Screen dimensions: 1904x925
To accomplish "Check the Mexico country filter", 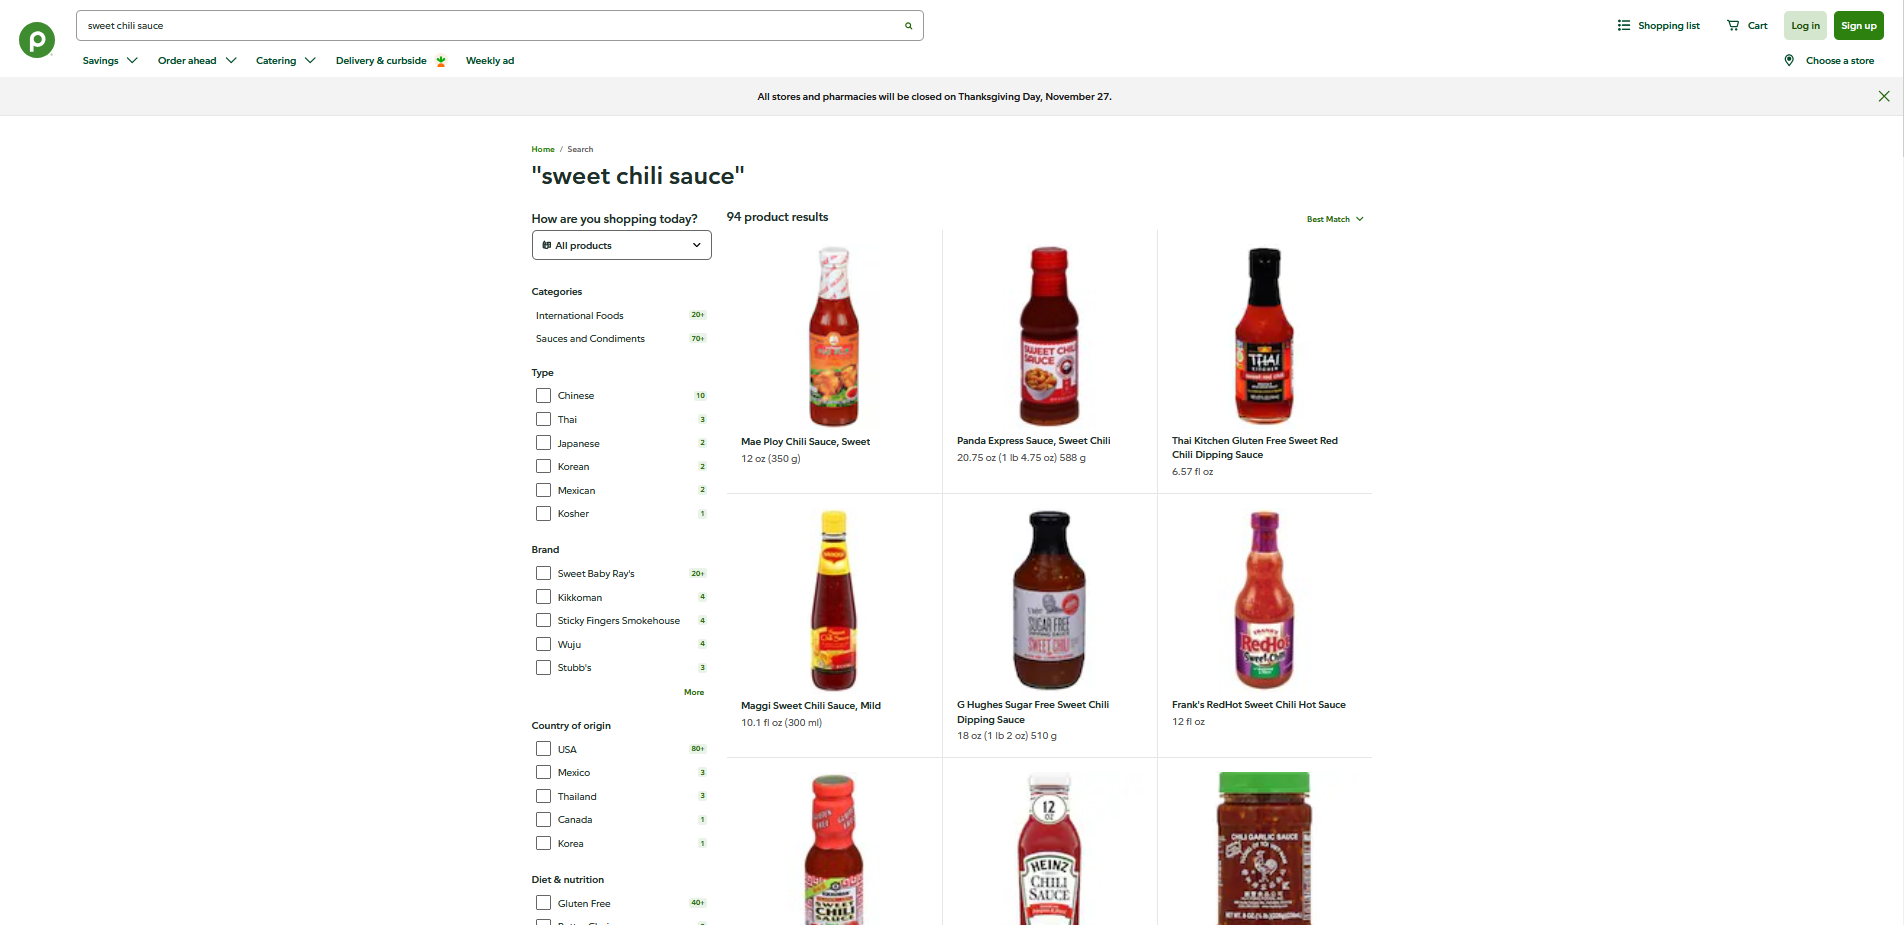I will pyautogui.click(x=543, y=773).
